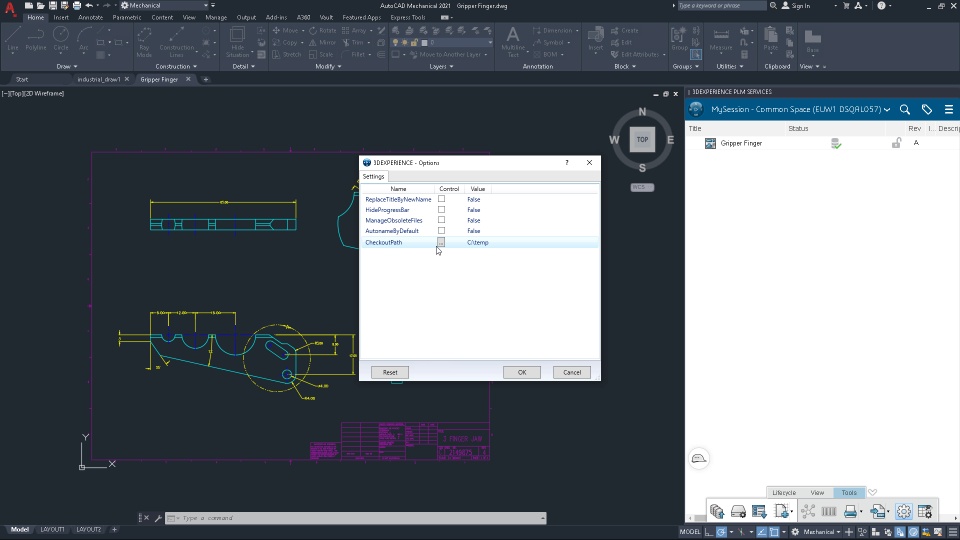Toggle the HideProgressBar checkbox

pyautogui.click(x=441, y=210)
